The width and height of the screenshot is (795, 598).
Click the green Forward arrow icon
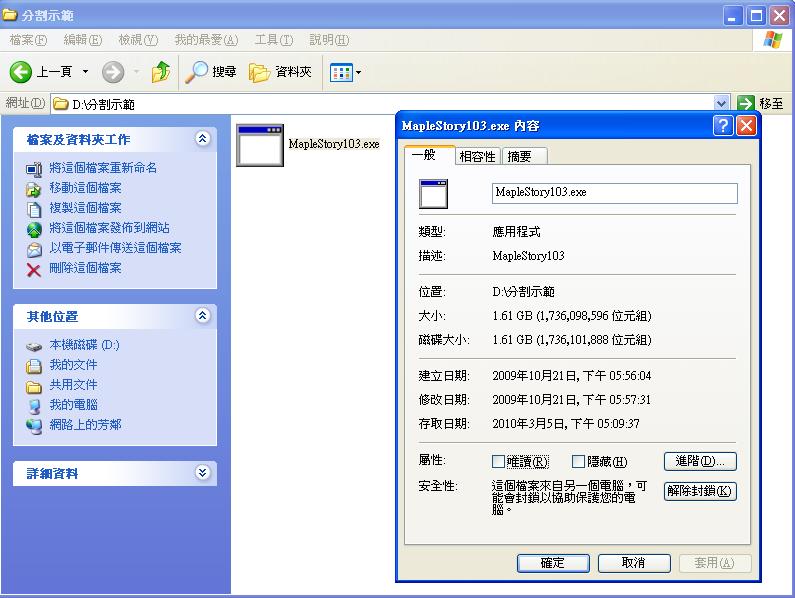coord(113,72)
